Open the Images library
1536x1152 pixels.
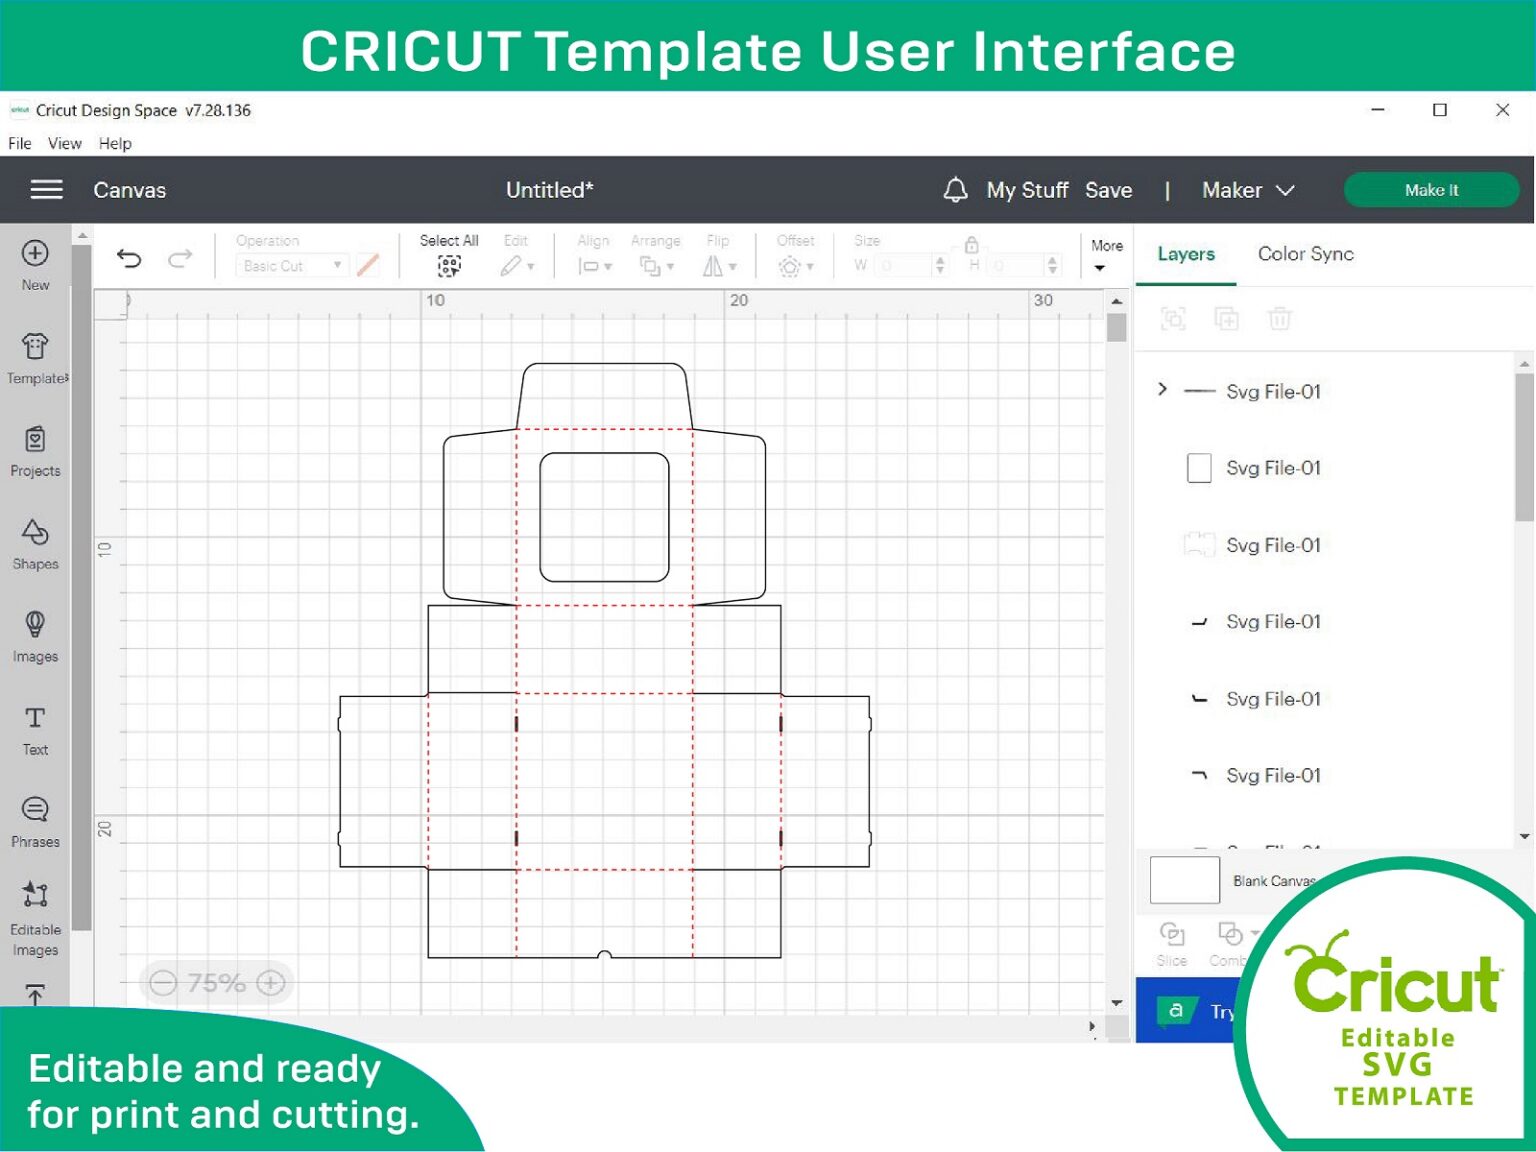(35, 637)
